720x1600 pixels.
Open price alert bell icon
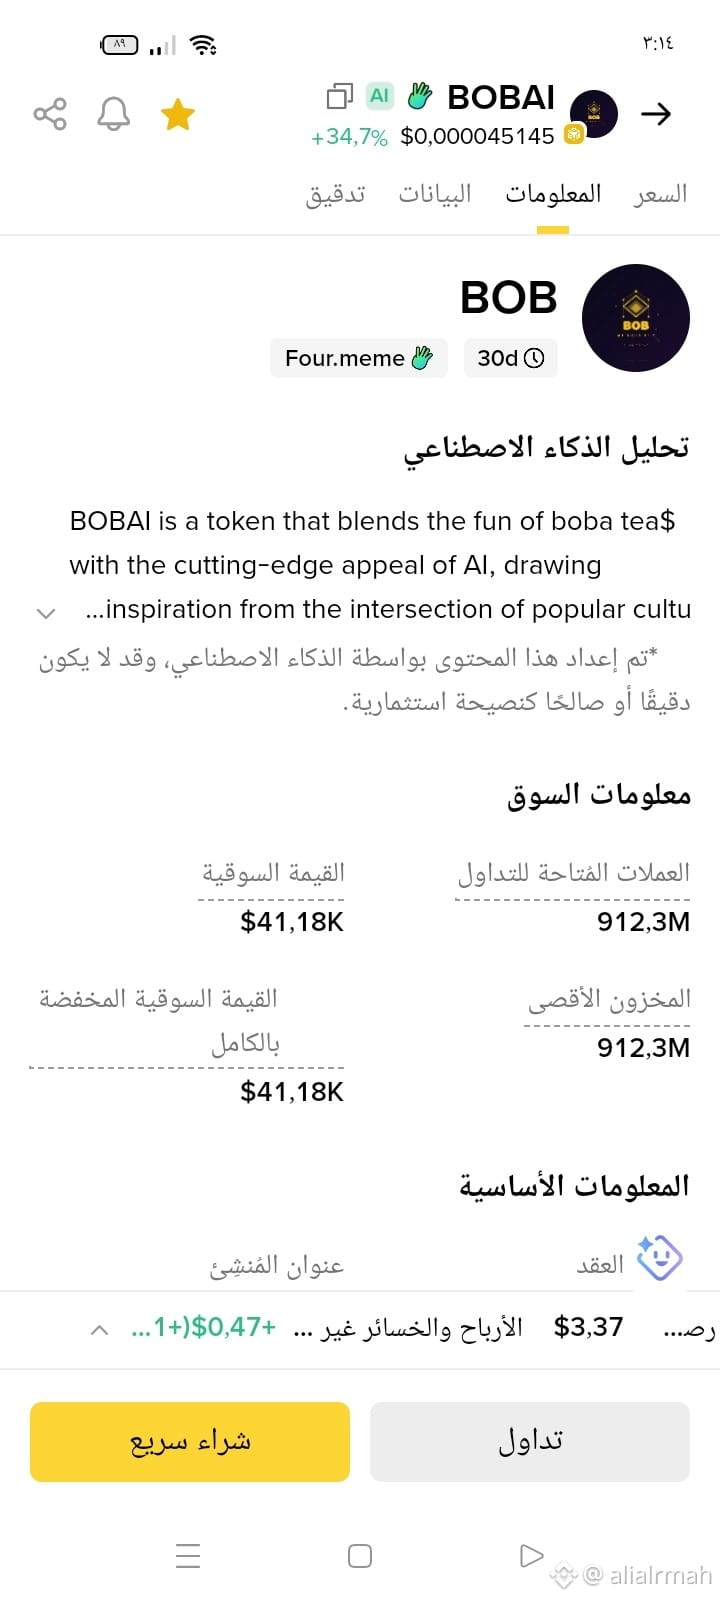(x=113, y=114)
